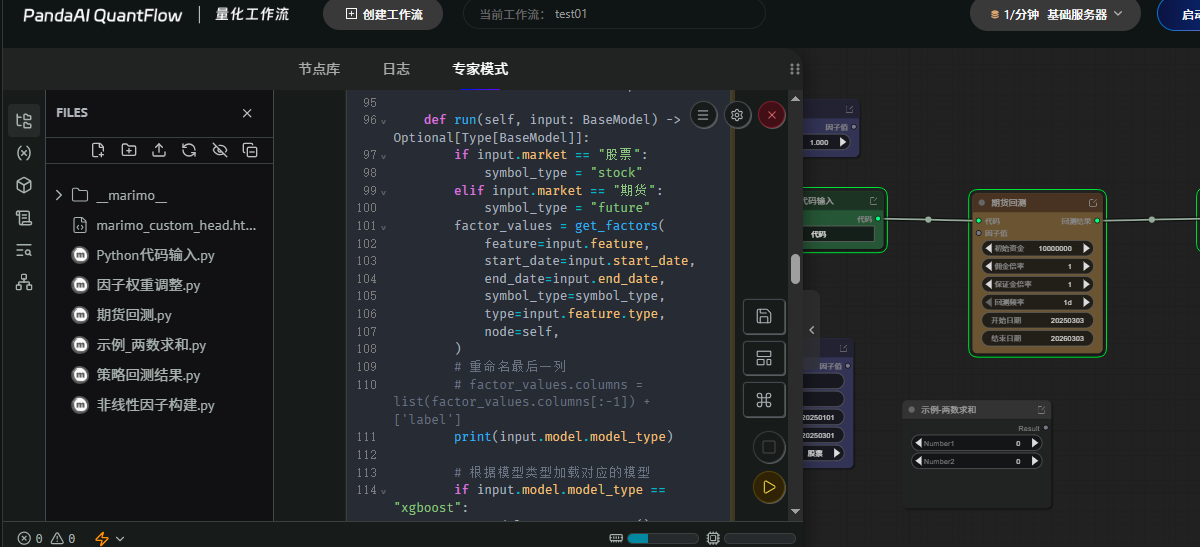Collapse the code fold at line 114

click(384, 491)
